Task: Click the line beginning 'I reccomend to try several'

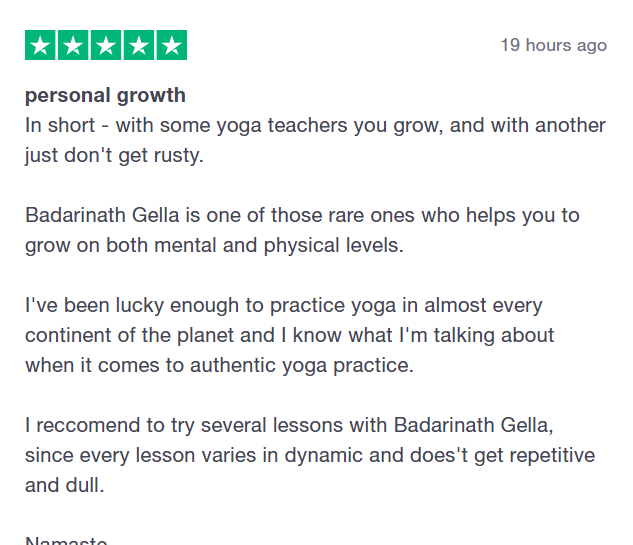Action: click(289, 426)
